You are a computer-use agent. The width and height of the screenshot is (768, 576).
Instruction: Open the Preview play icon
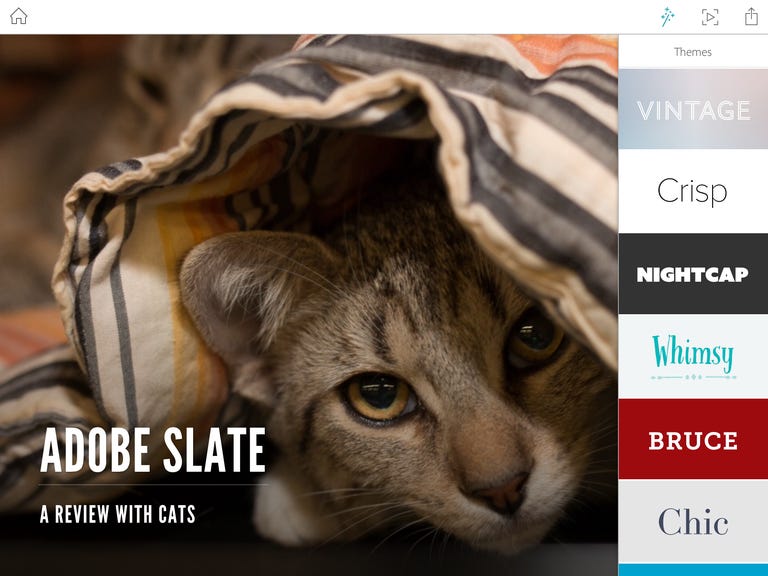click(x=710, y=17)
